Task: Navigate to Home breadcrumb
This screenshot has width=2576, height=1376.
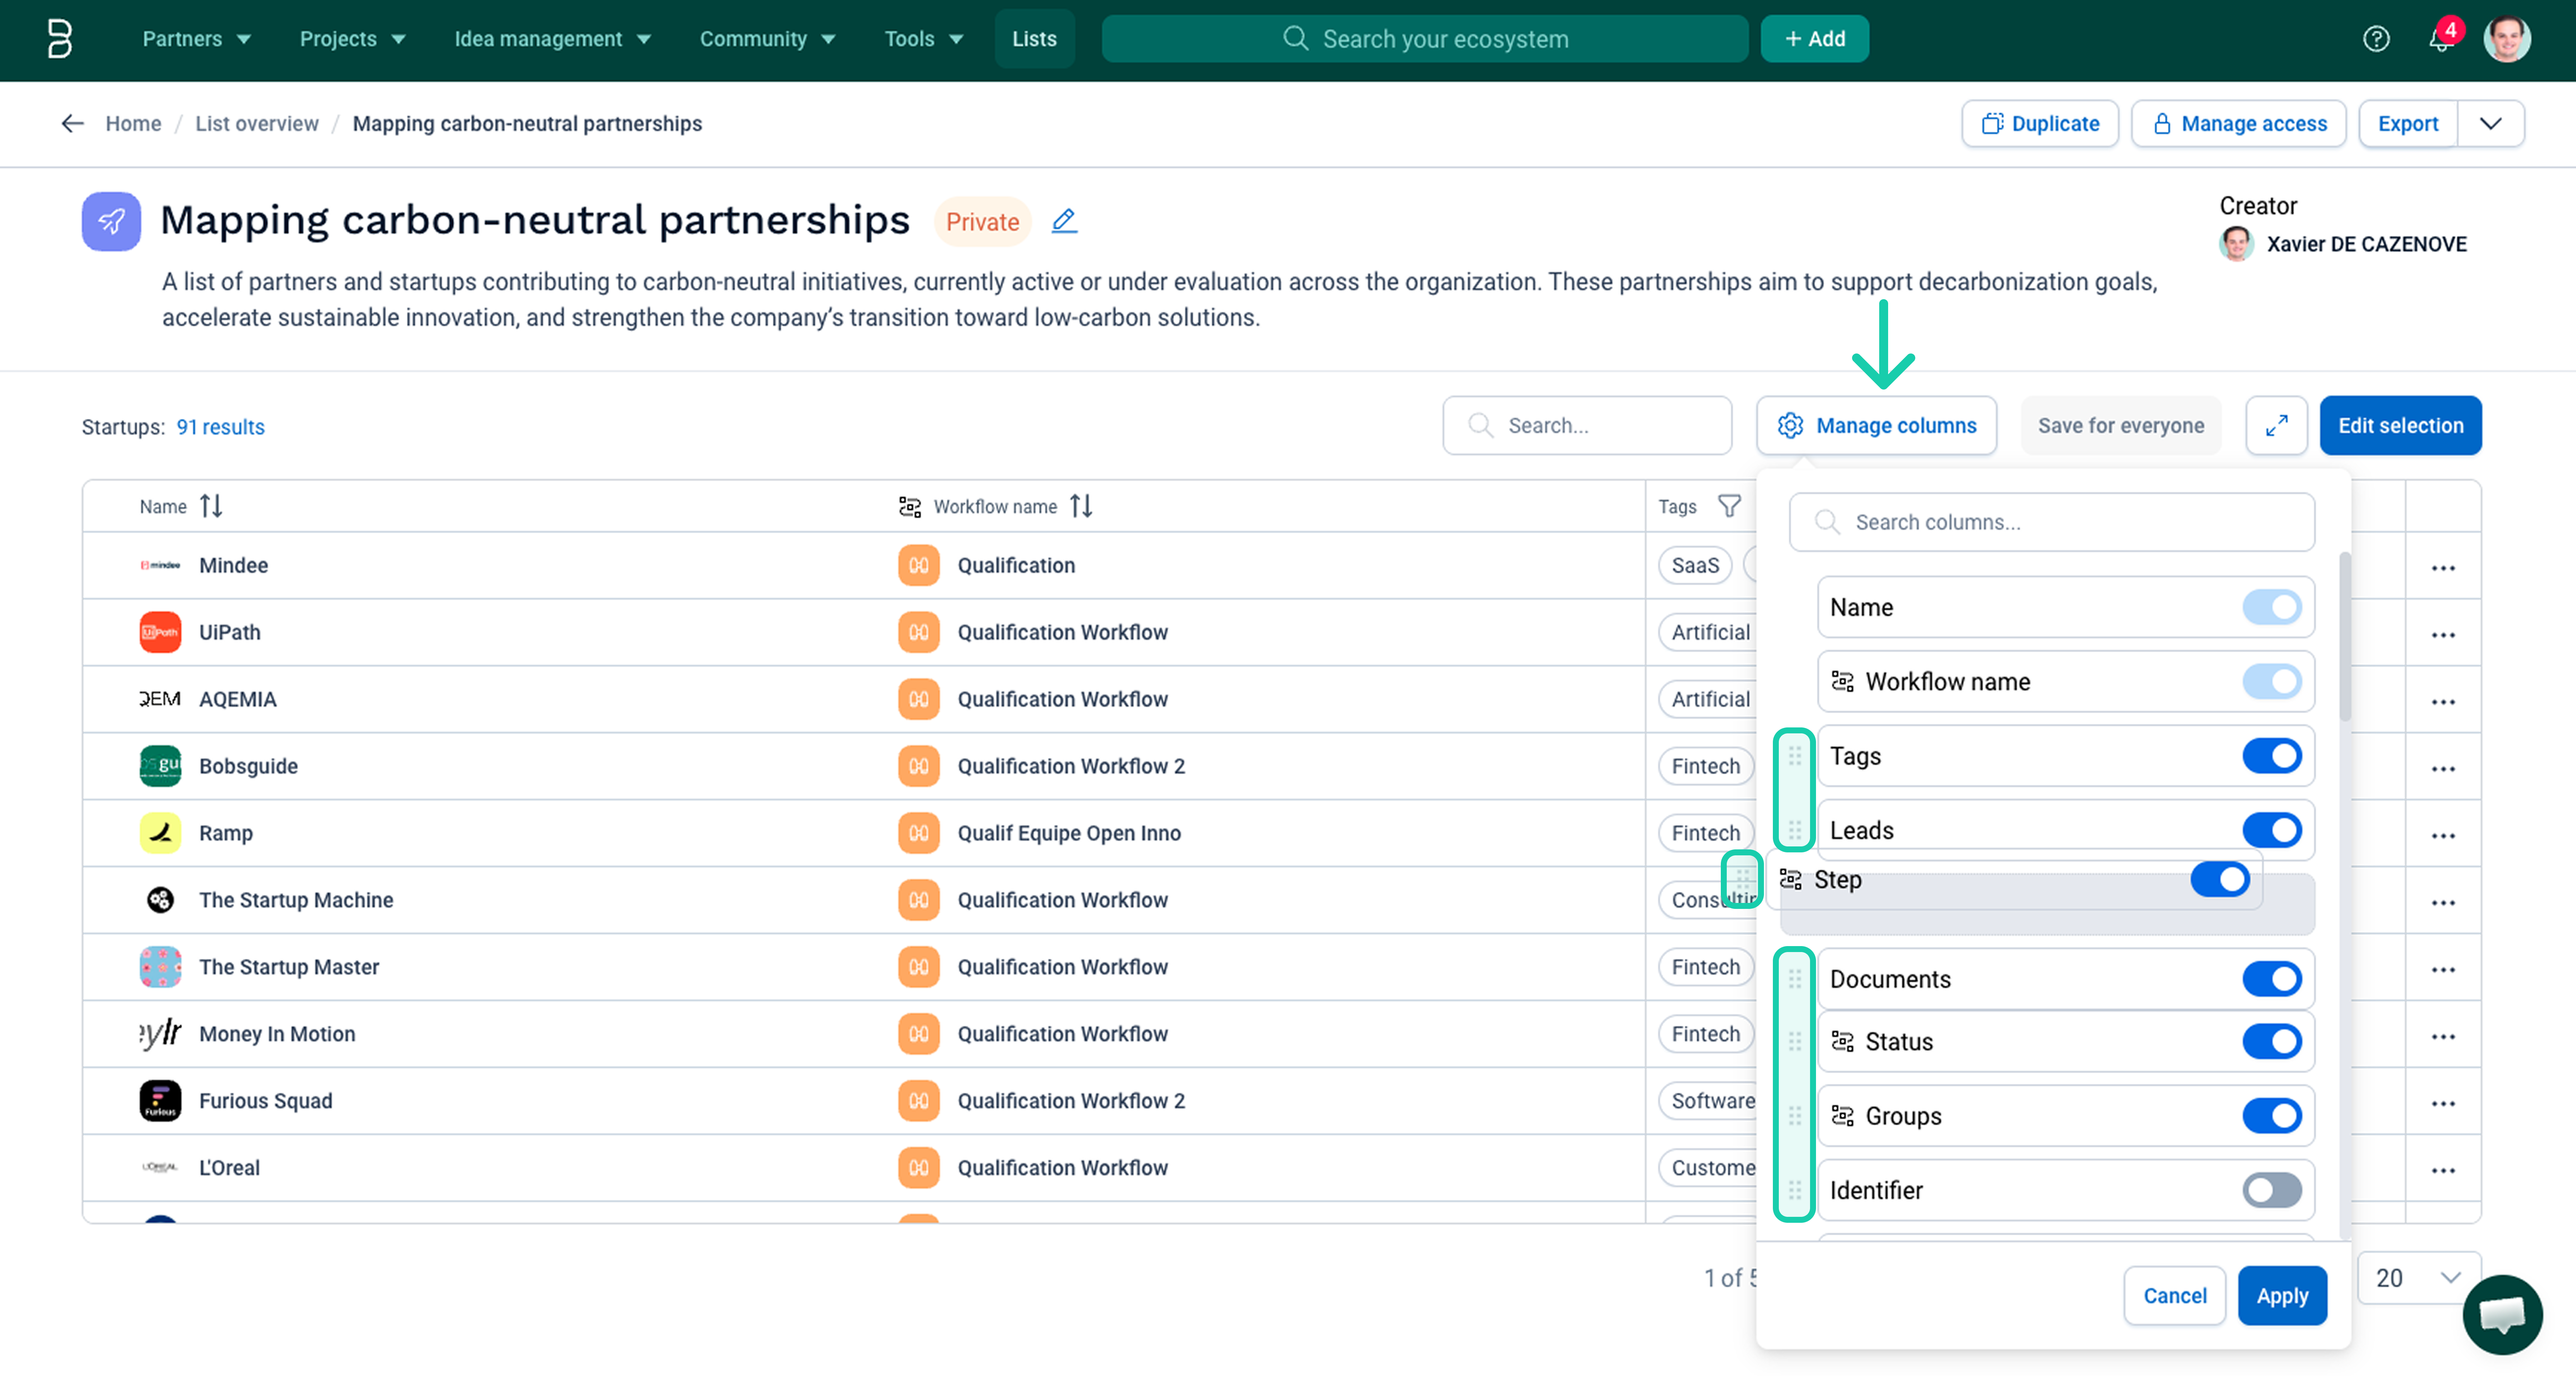Action: pyautogui.click(x=133, y=123)
